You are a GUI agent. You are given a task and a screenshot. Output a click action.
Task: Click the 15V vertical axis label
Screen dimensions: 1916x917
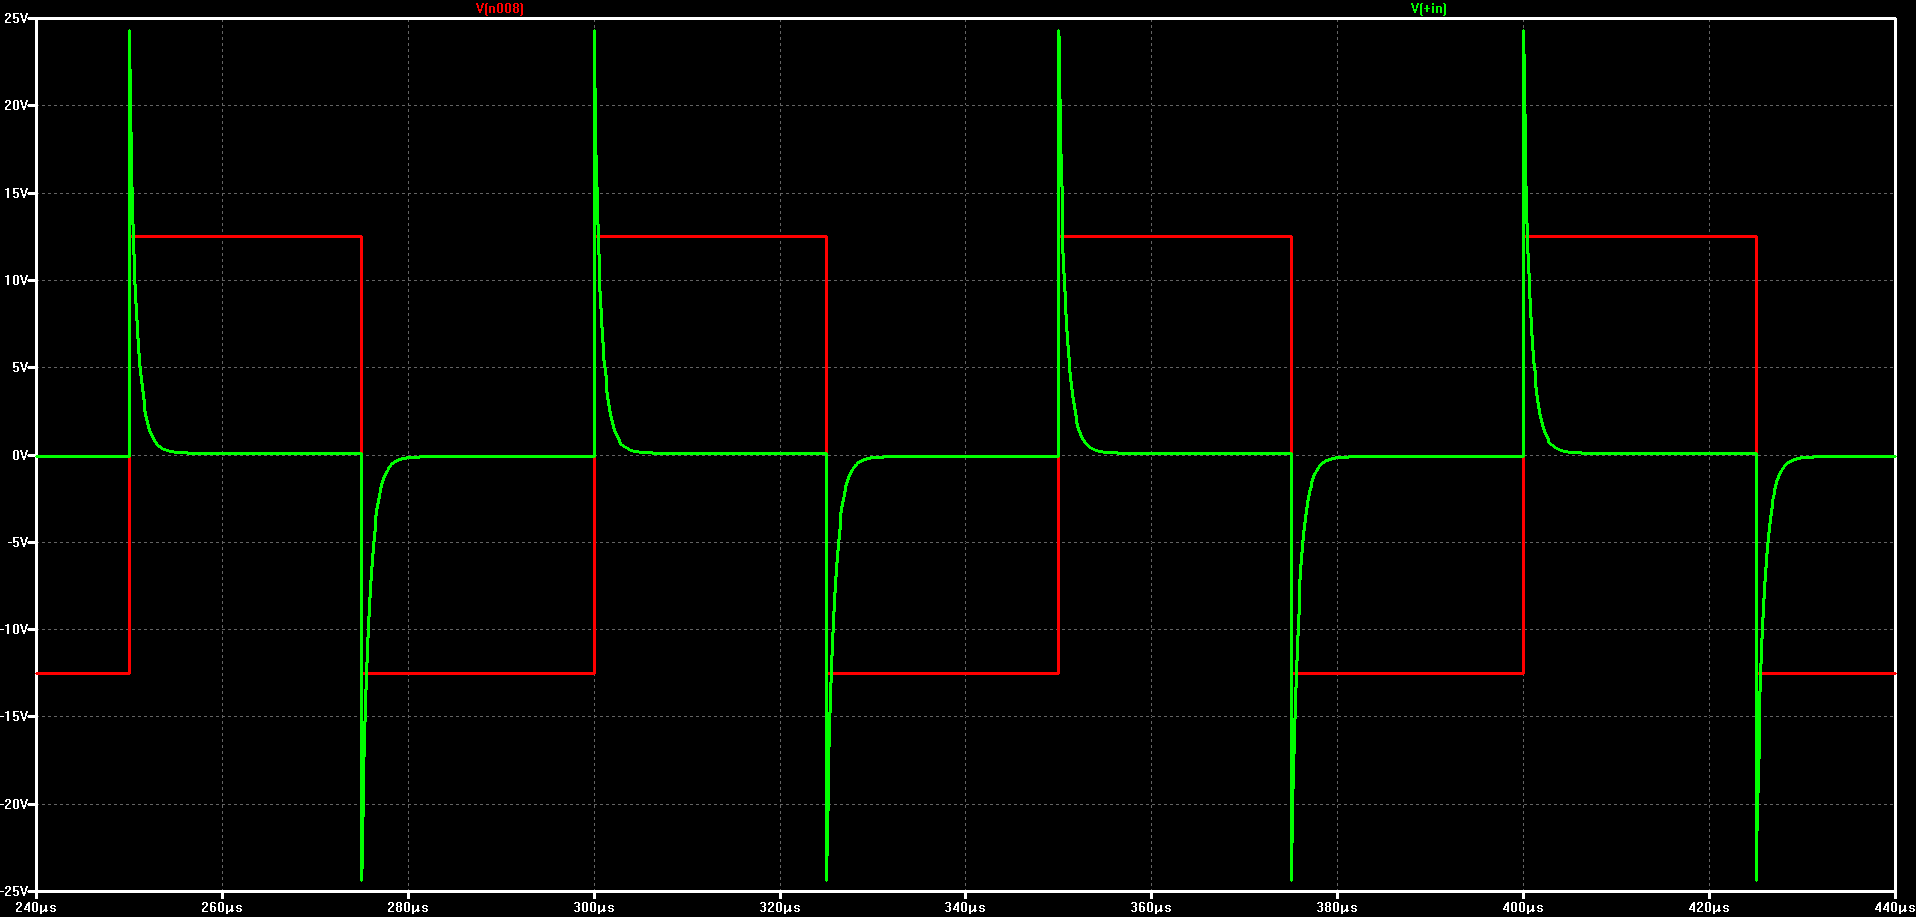pyautogui.click(x=15, y=193)
